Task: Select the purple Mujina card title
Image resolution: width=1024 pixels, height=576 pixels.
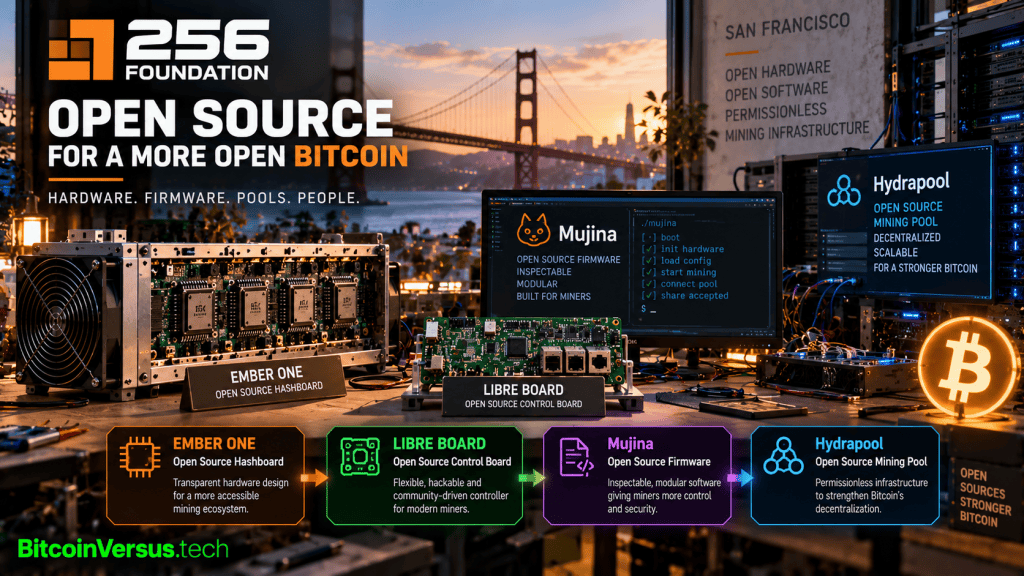Action: coord(630,444)
